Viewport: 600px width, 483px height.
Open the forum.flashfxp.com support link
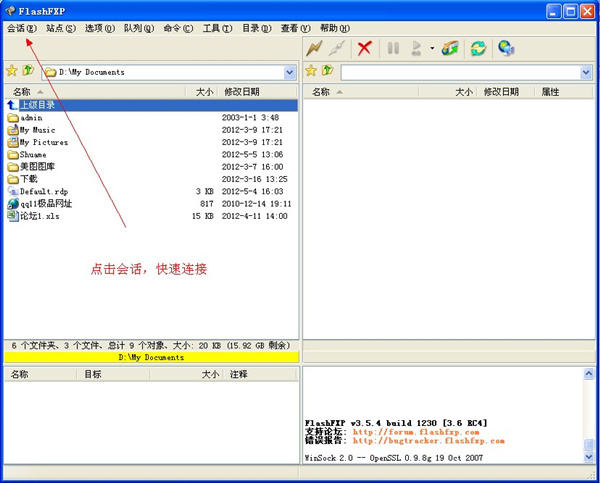click(416, 432)
